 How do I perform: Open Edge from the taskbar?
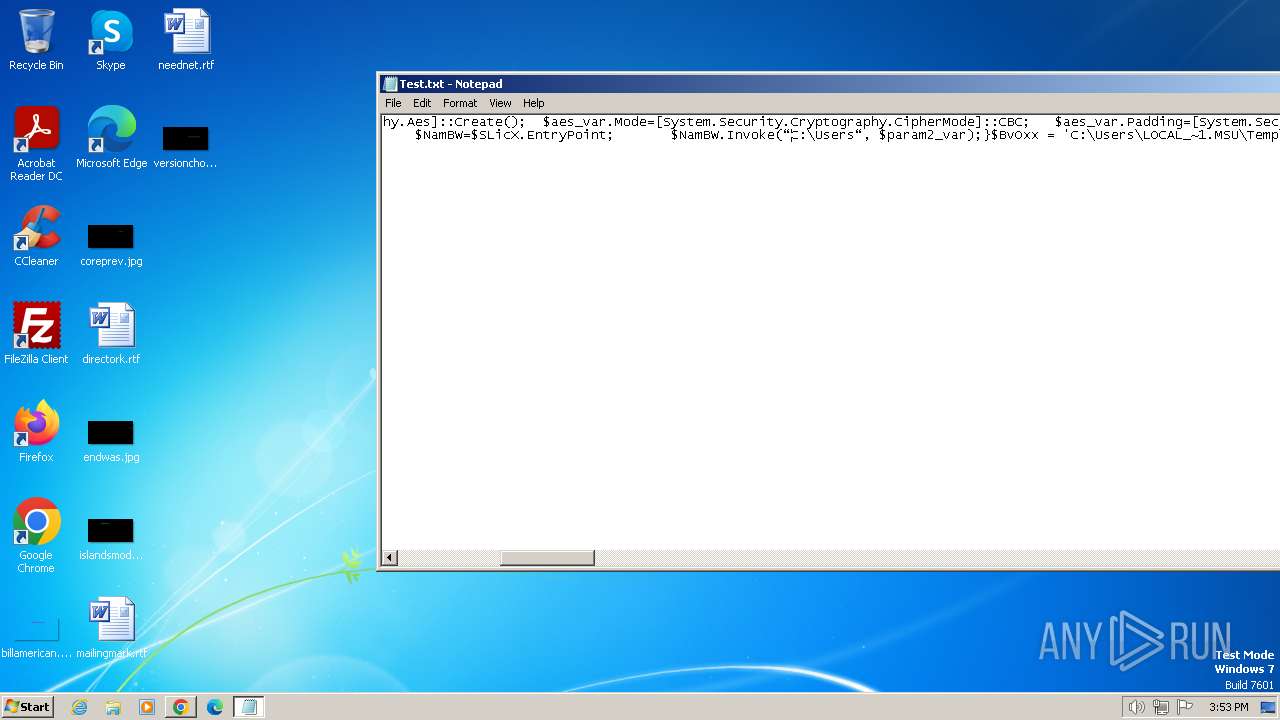pos(214,707)
